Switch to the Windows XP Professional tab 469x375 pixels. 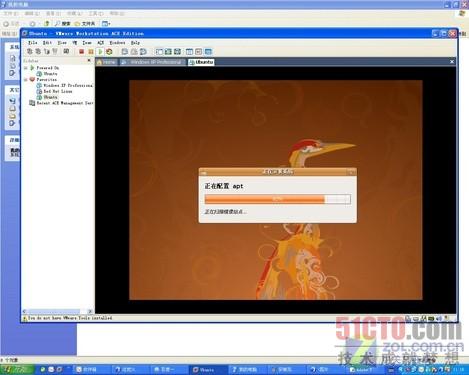coord(153,62)
